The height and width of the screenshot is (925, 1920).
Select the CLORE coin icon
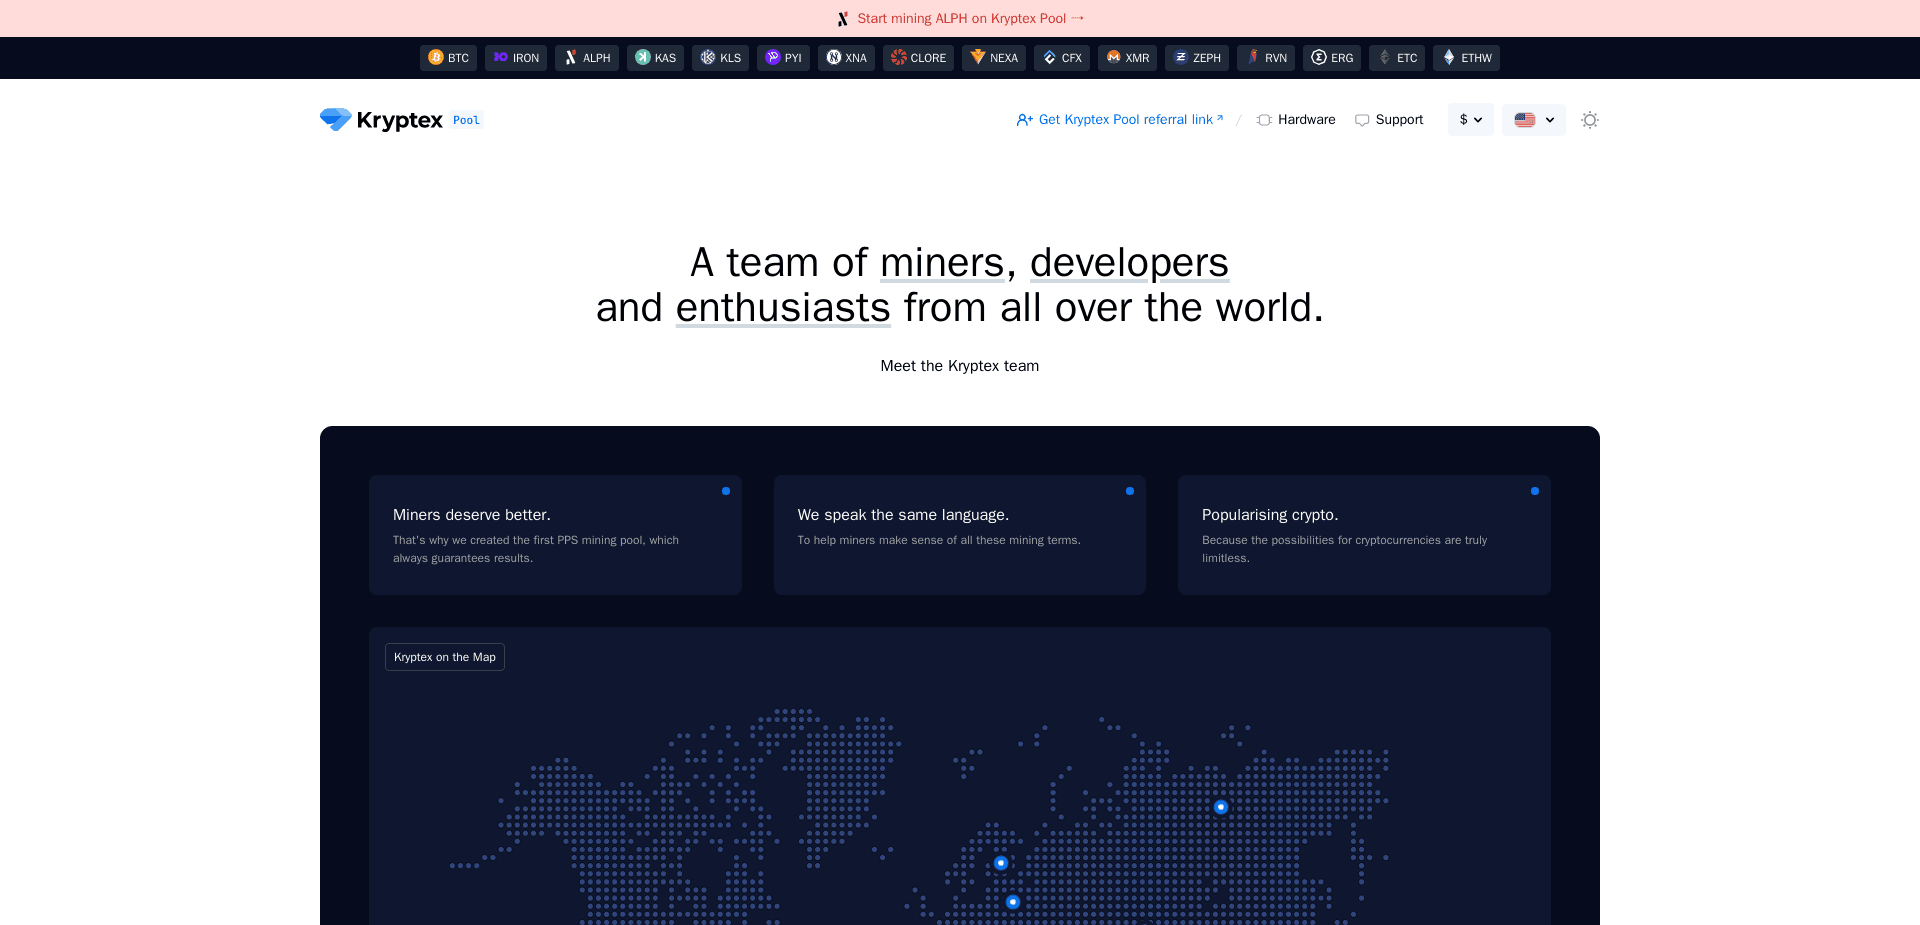[x=897, y=58]
